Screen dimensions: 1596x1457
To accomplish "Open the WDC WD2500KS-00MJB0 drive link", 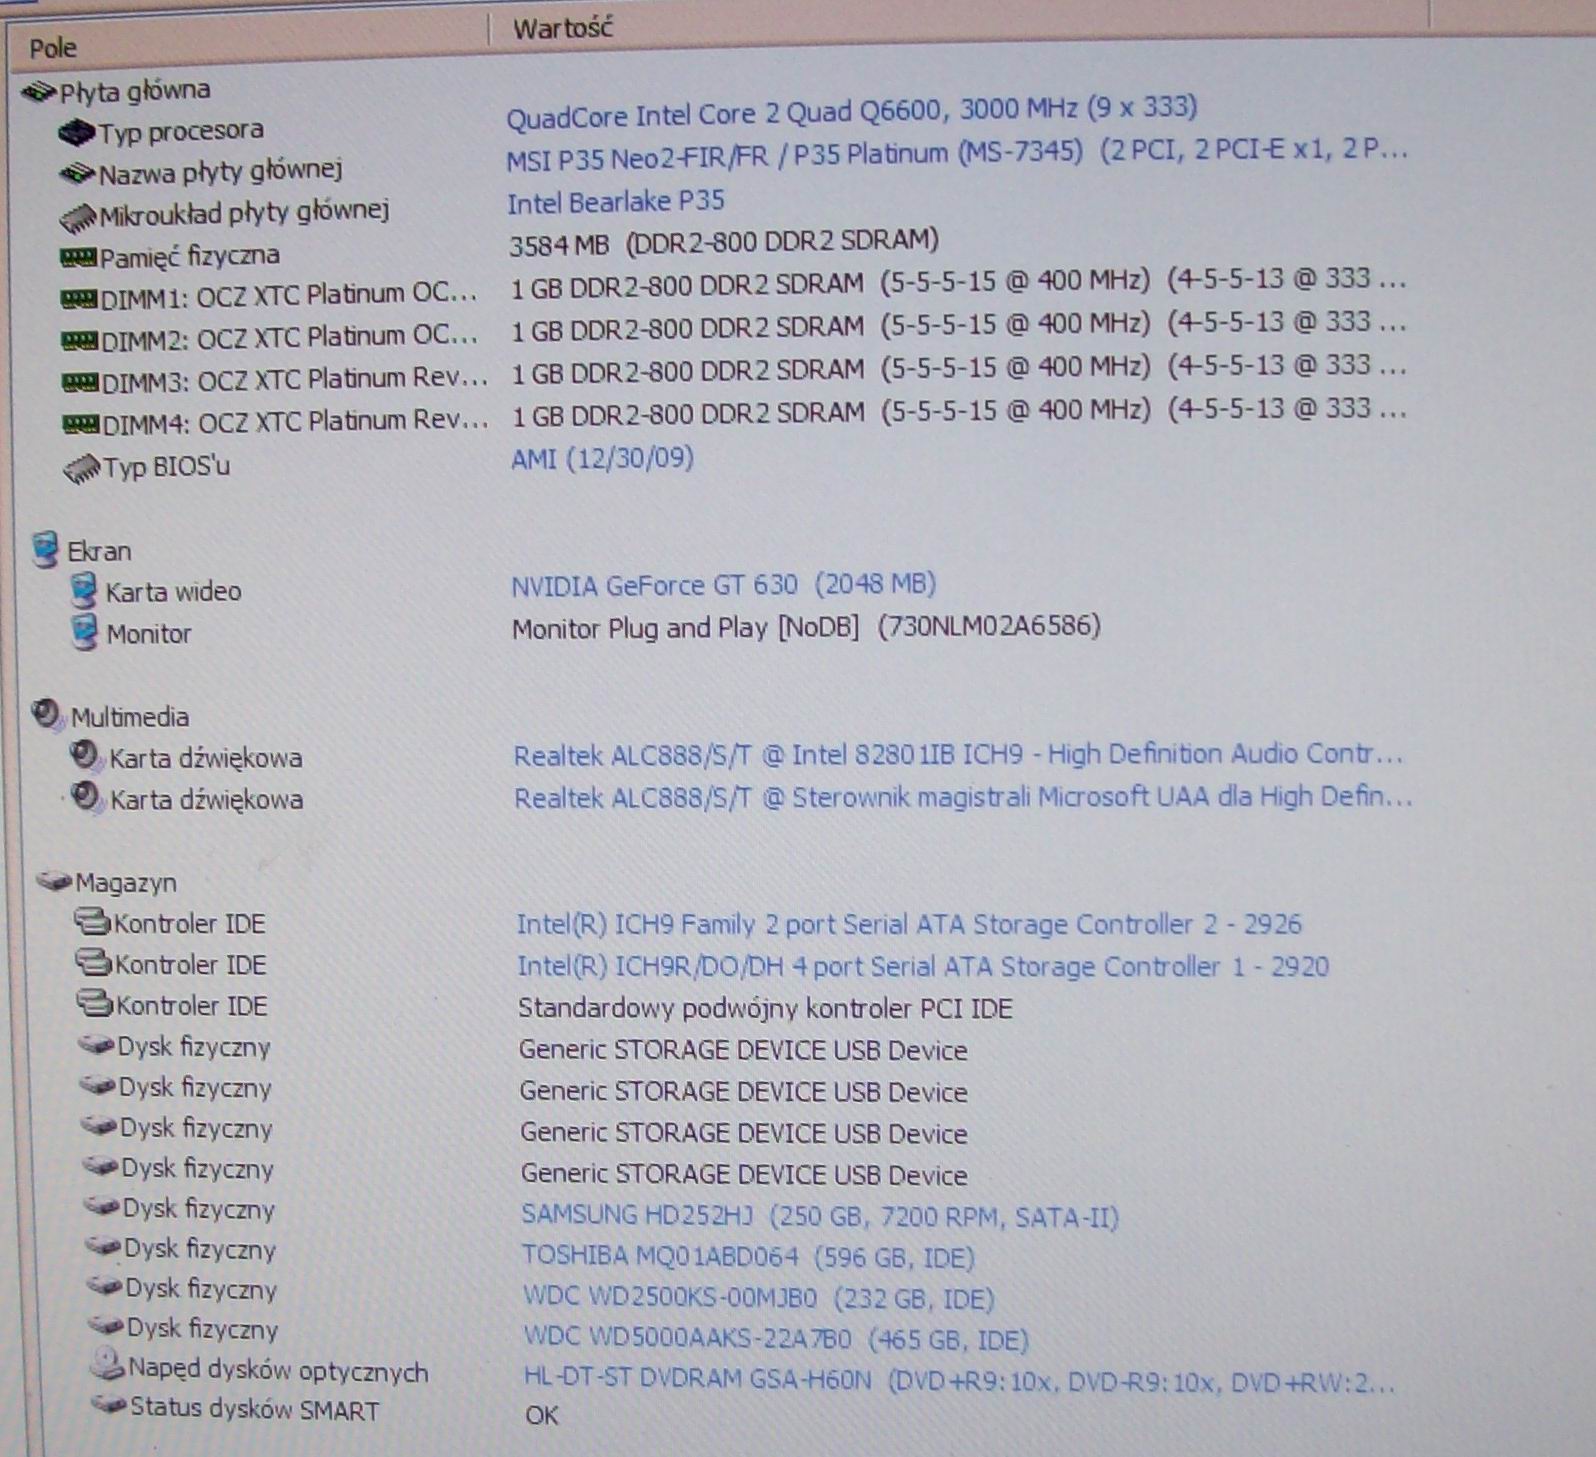I will (758, 1298).
